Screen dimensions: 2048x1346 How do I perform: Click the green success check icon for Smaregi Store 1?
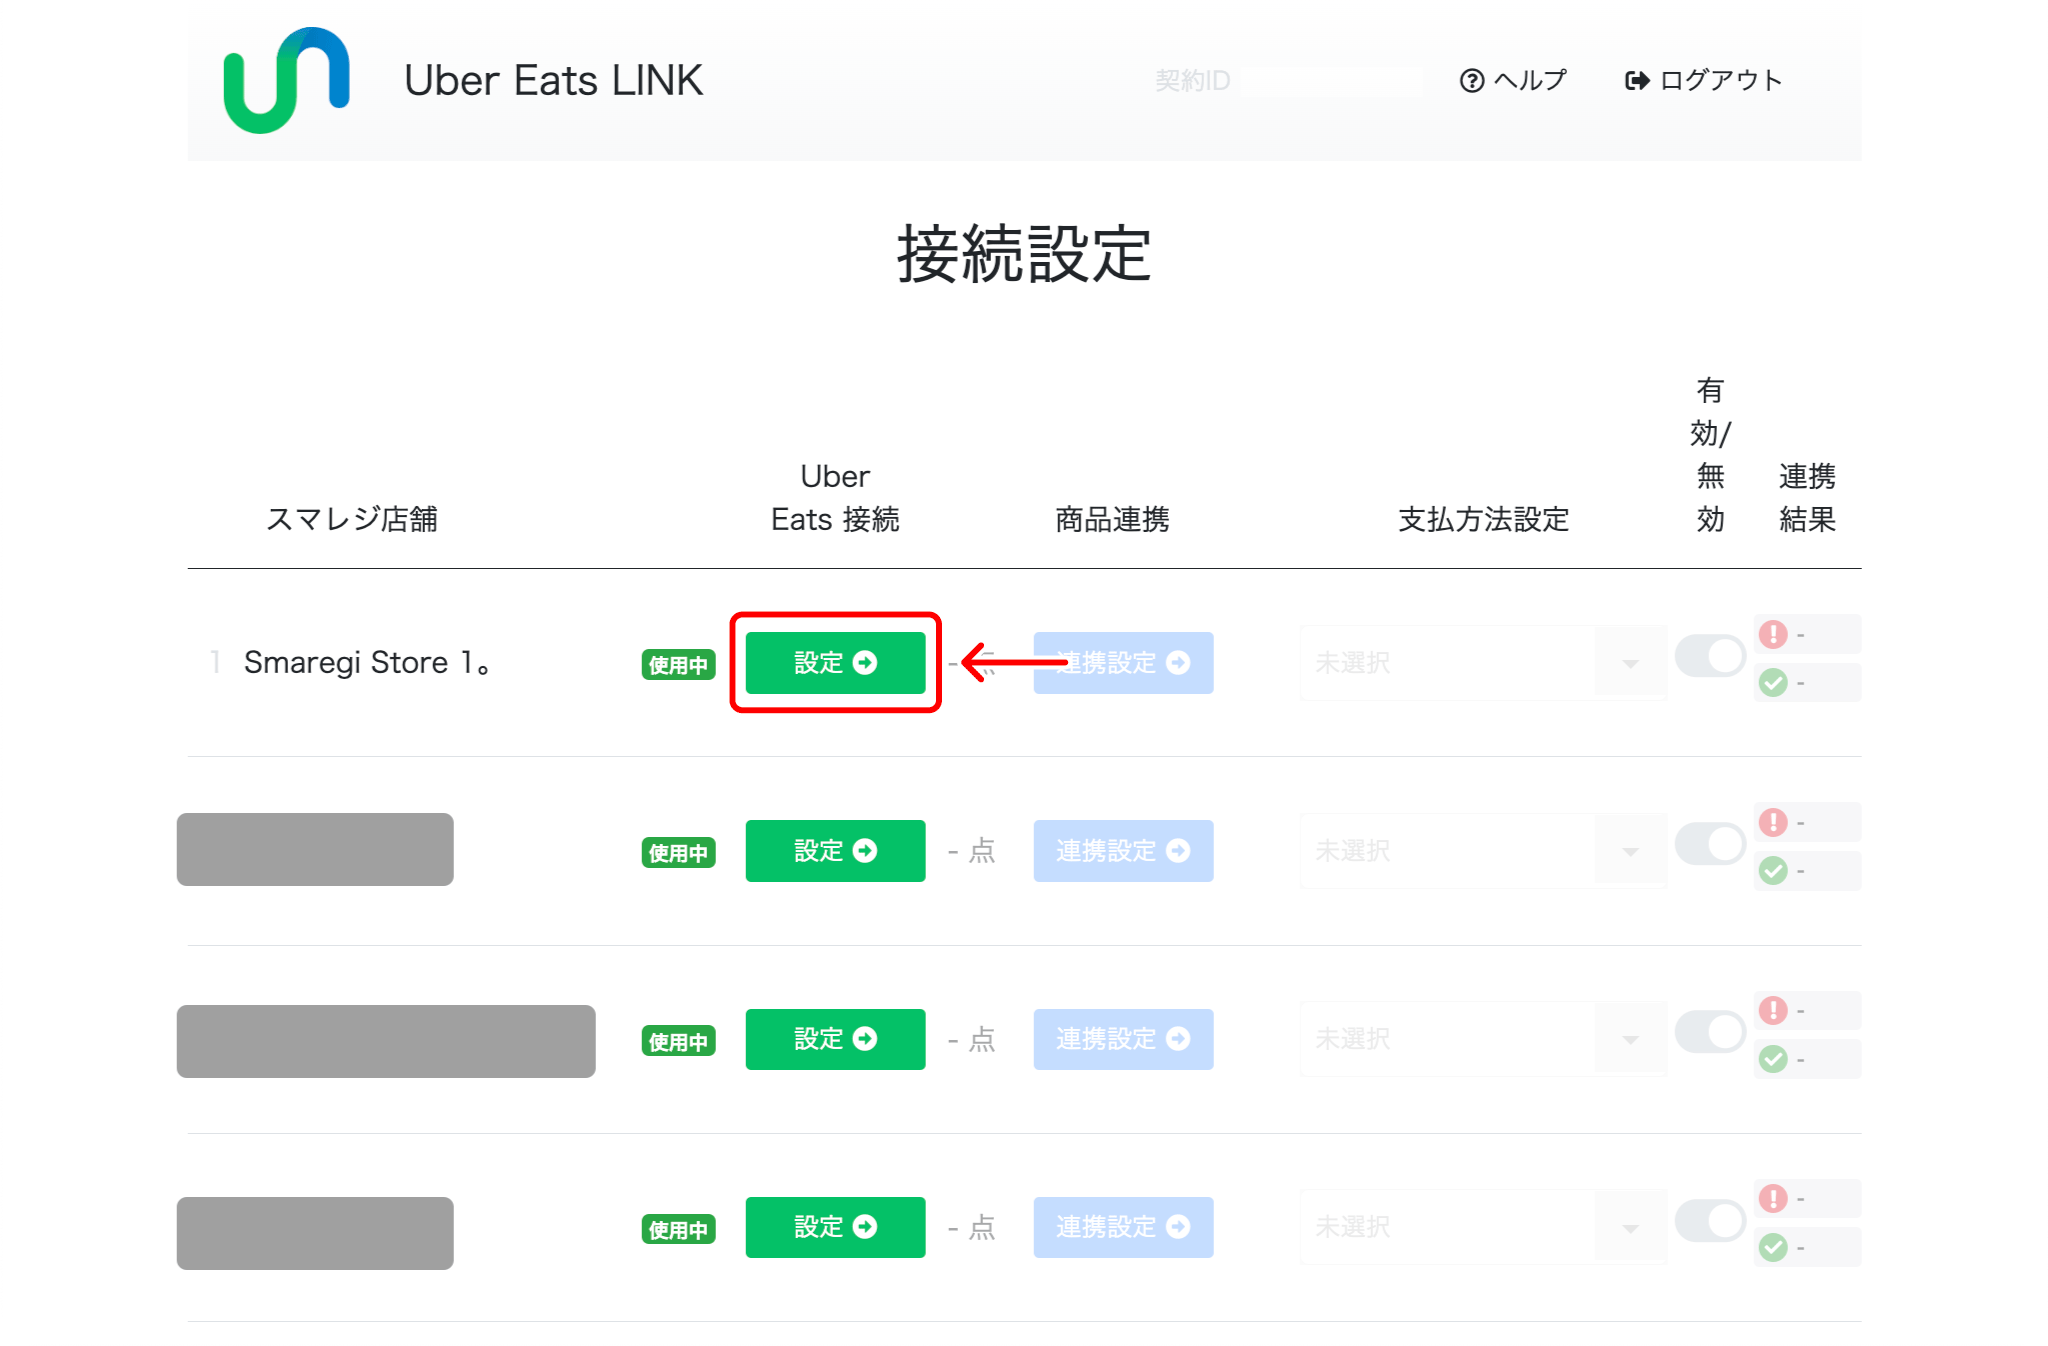1773,683
